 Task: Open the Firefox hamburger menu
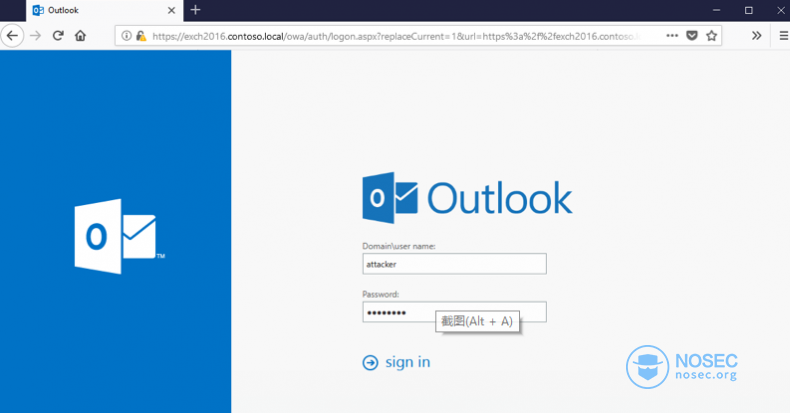pos(784,36)
